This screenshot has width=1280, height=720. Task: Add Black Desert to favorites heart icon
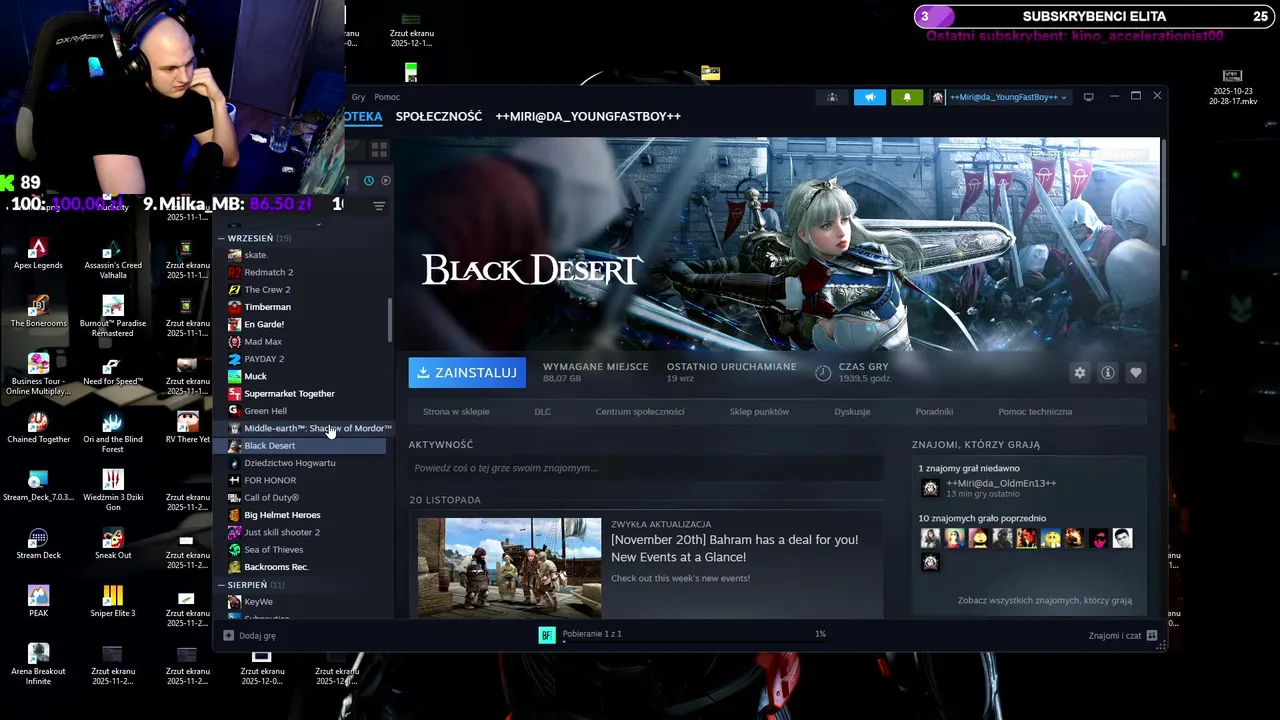point(1135,372)
